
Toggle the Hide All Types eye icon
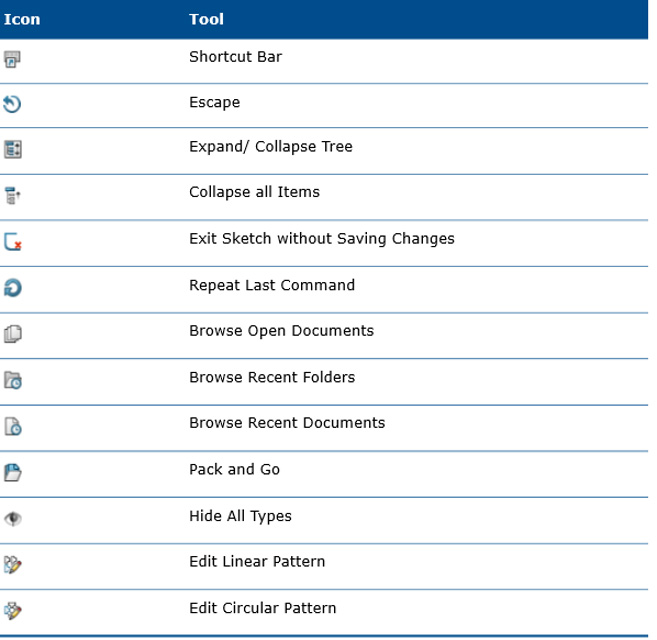[13, 519]
